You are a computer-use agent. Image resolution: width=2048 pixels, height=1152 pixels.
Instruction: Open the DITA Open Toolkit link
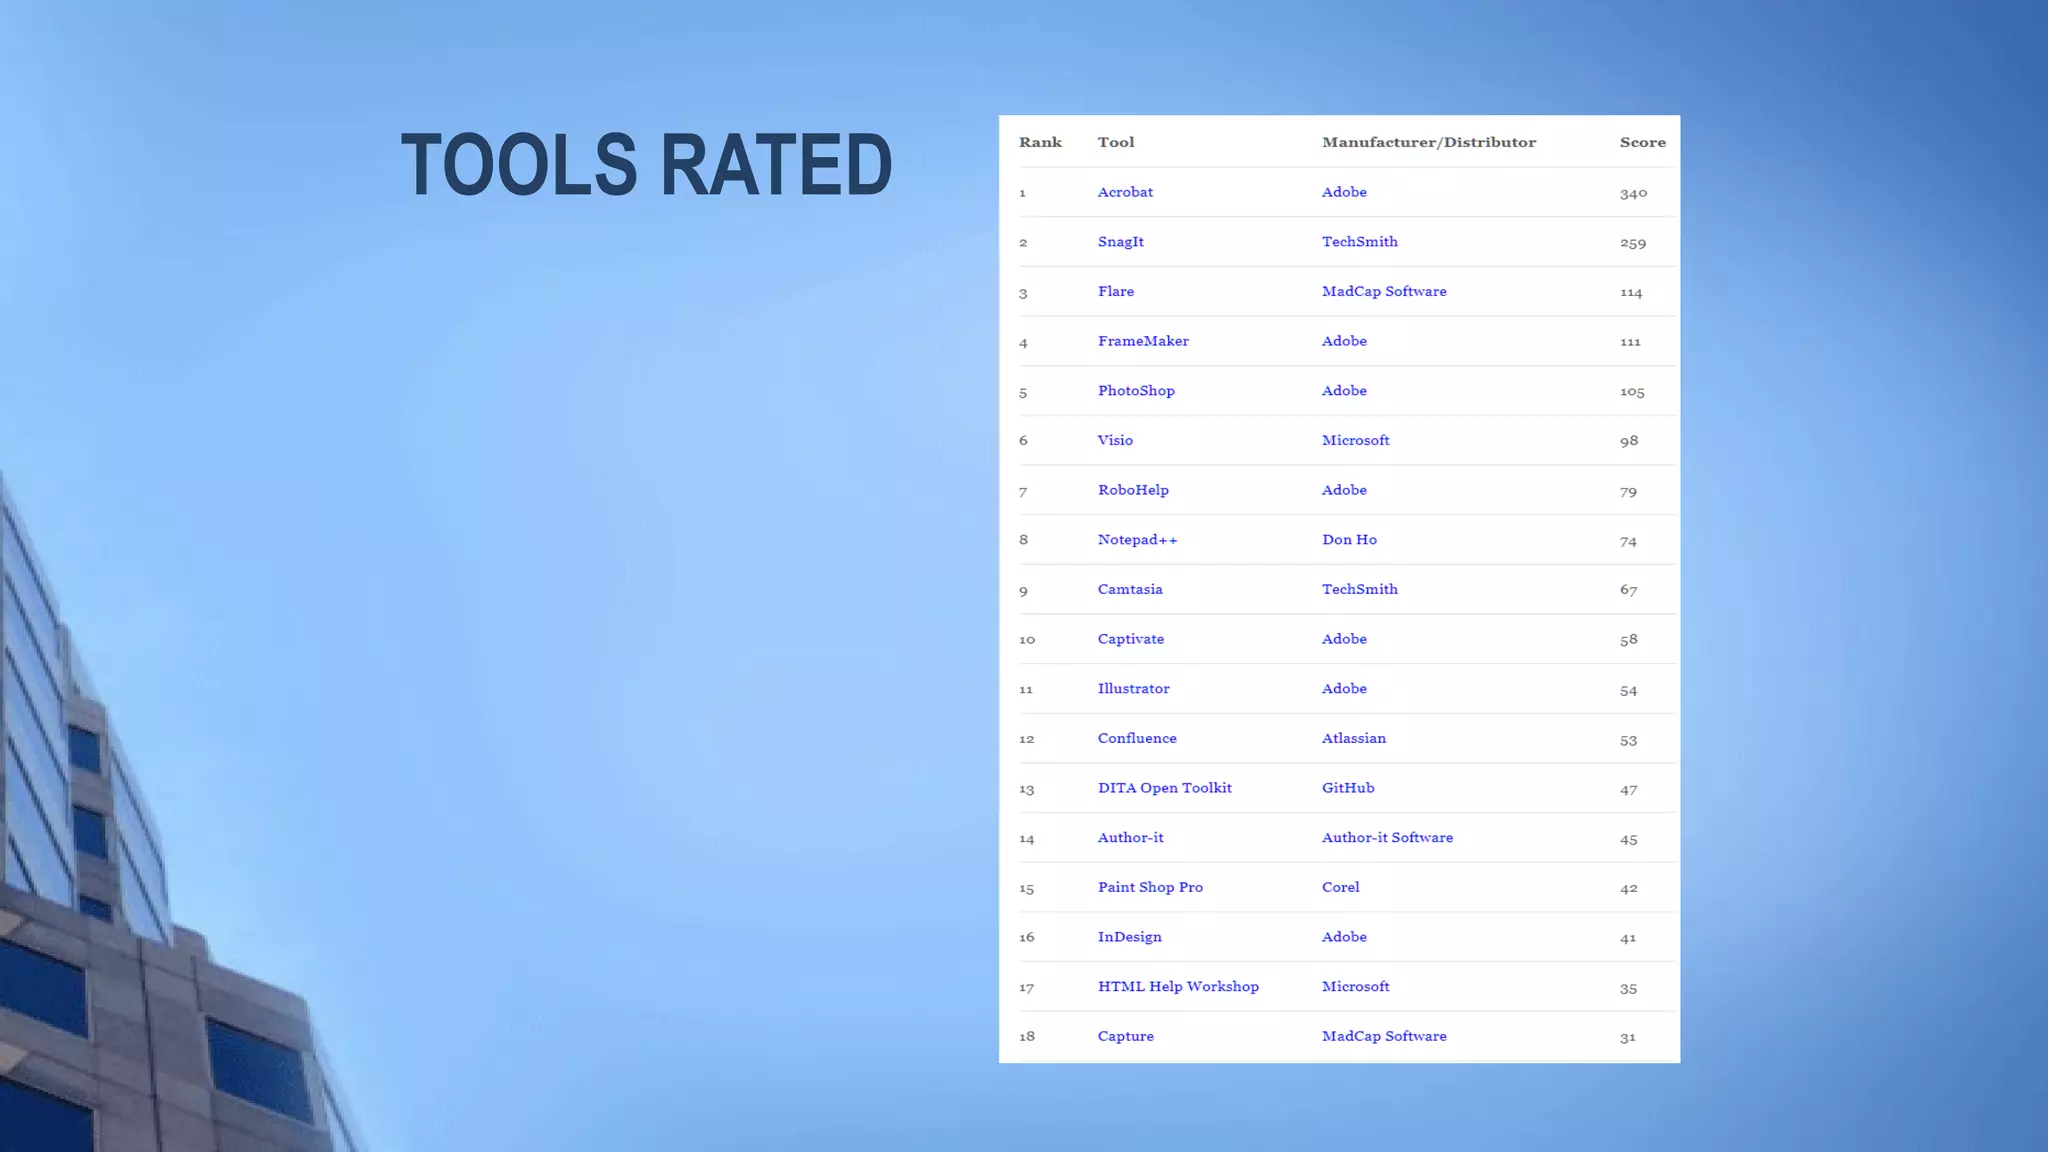point(1165,788)
